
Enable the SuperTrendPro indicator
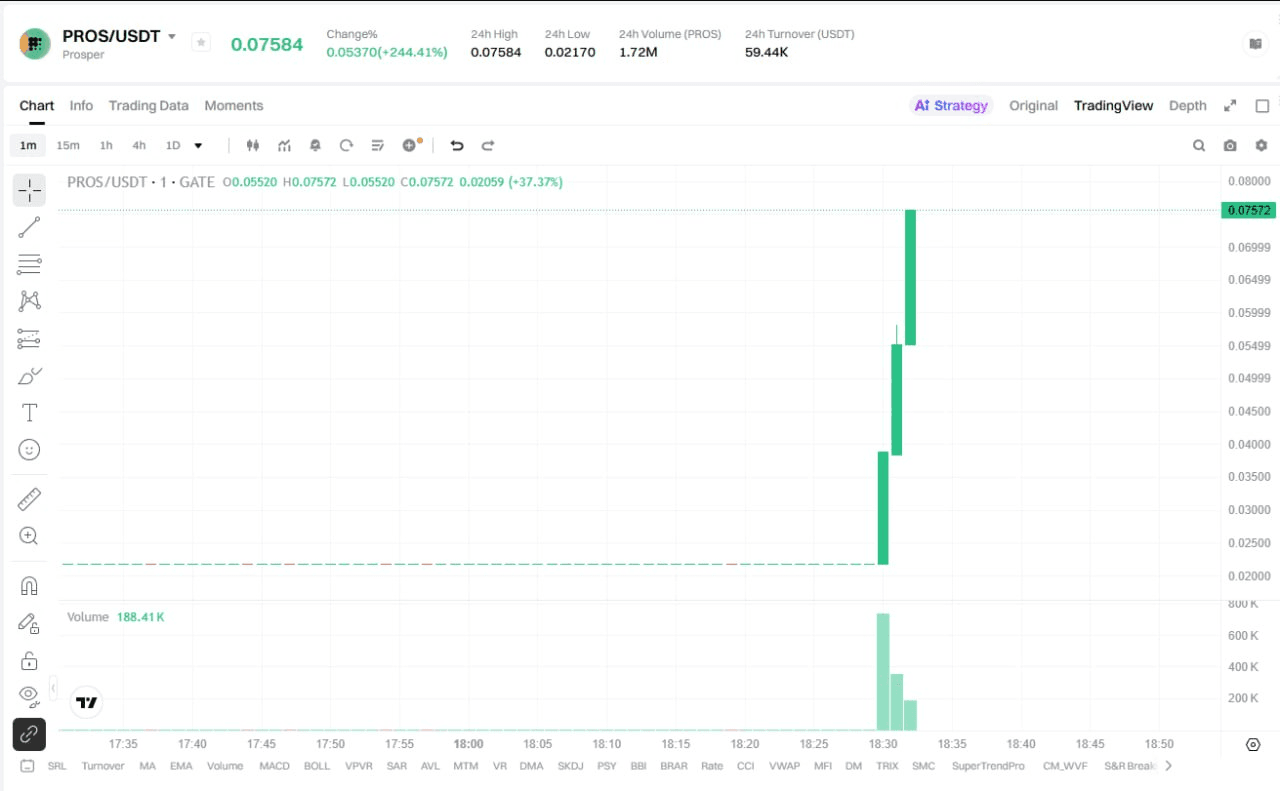click(988, 766)
